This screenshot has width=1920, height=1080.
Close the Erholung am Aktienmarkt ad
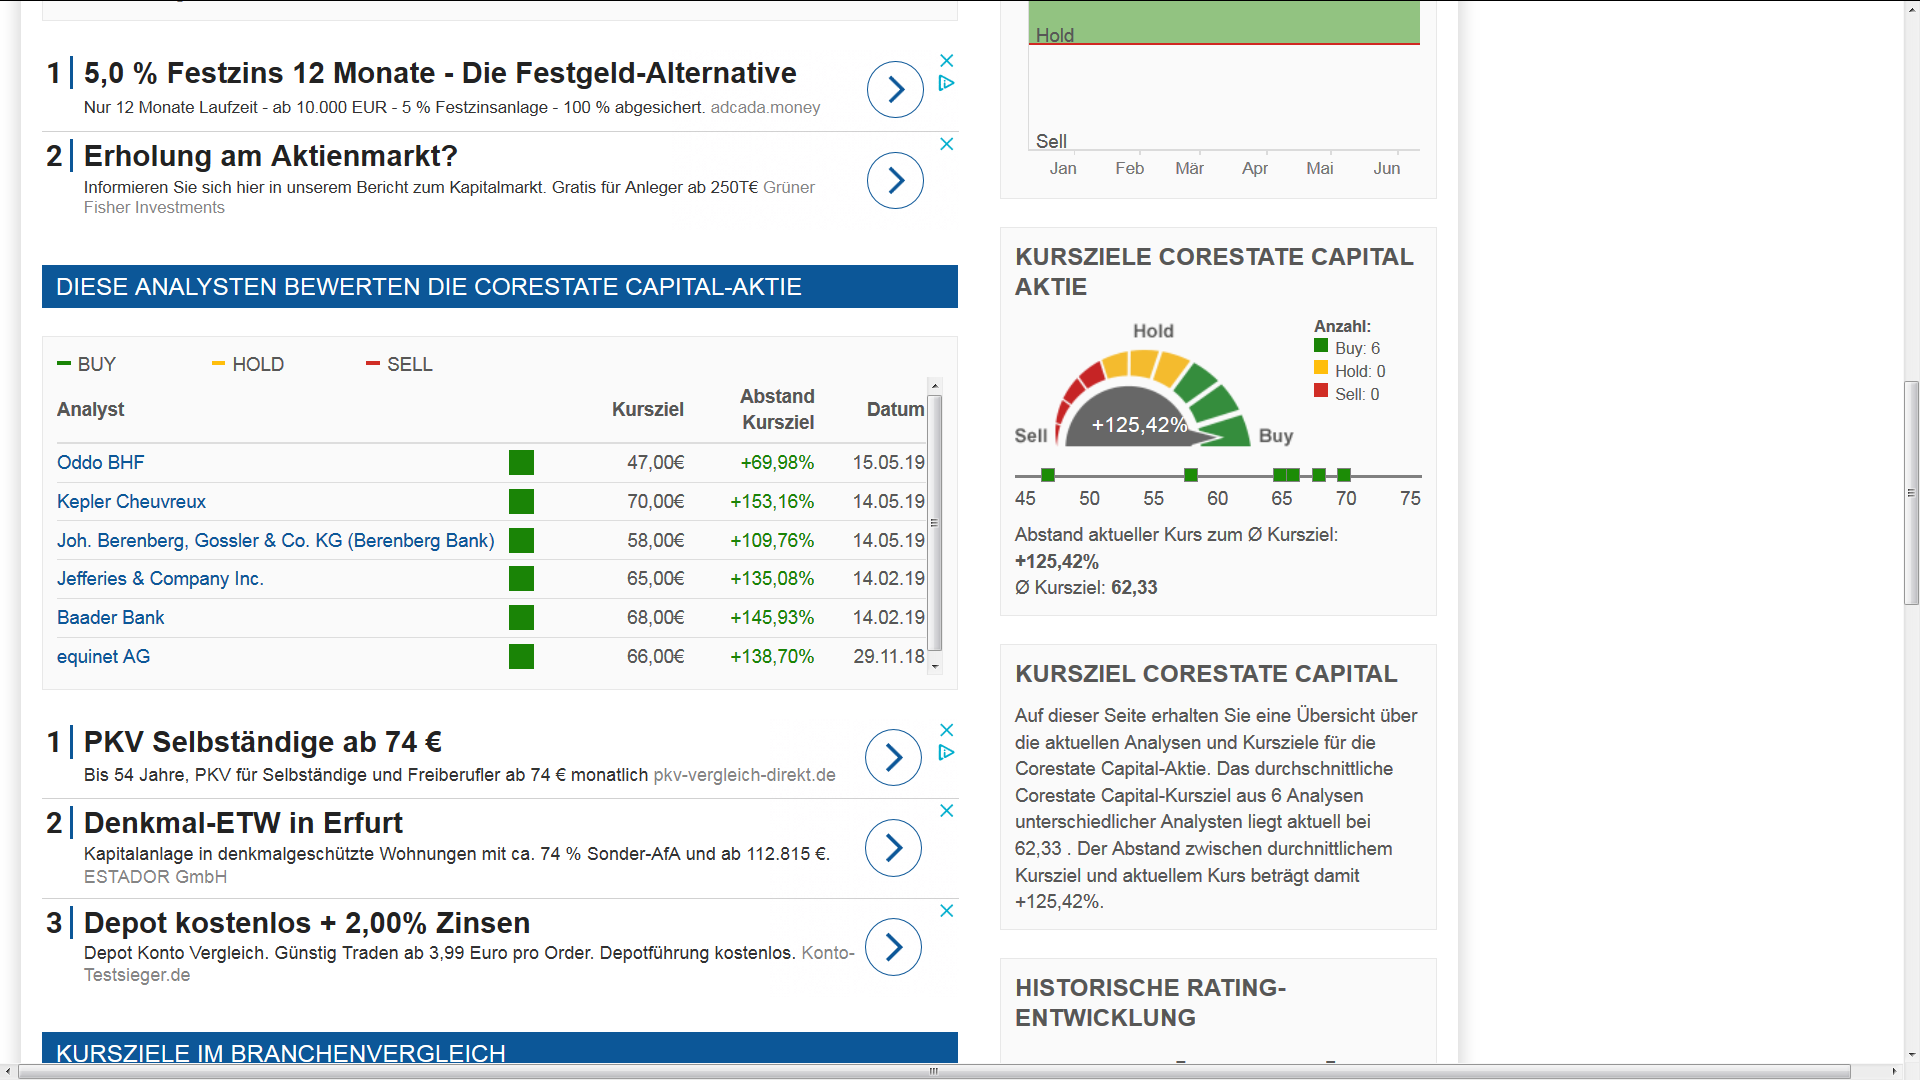947,144
